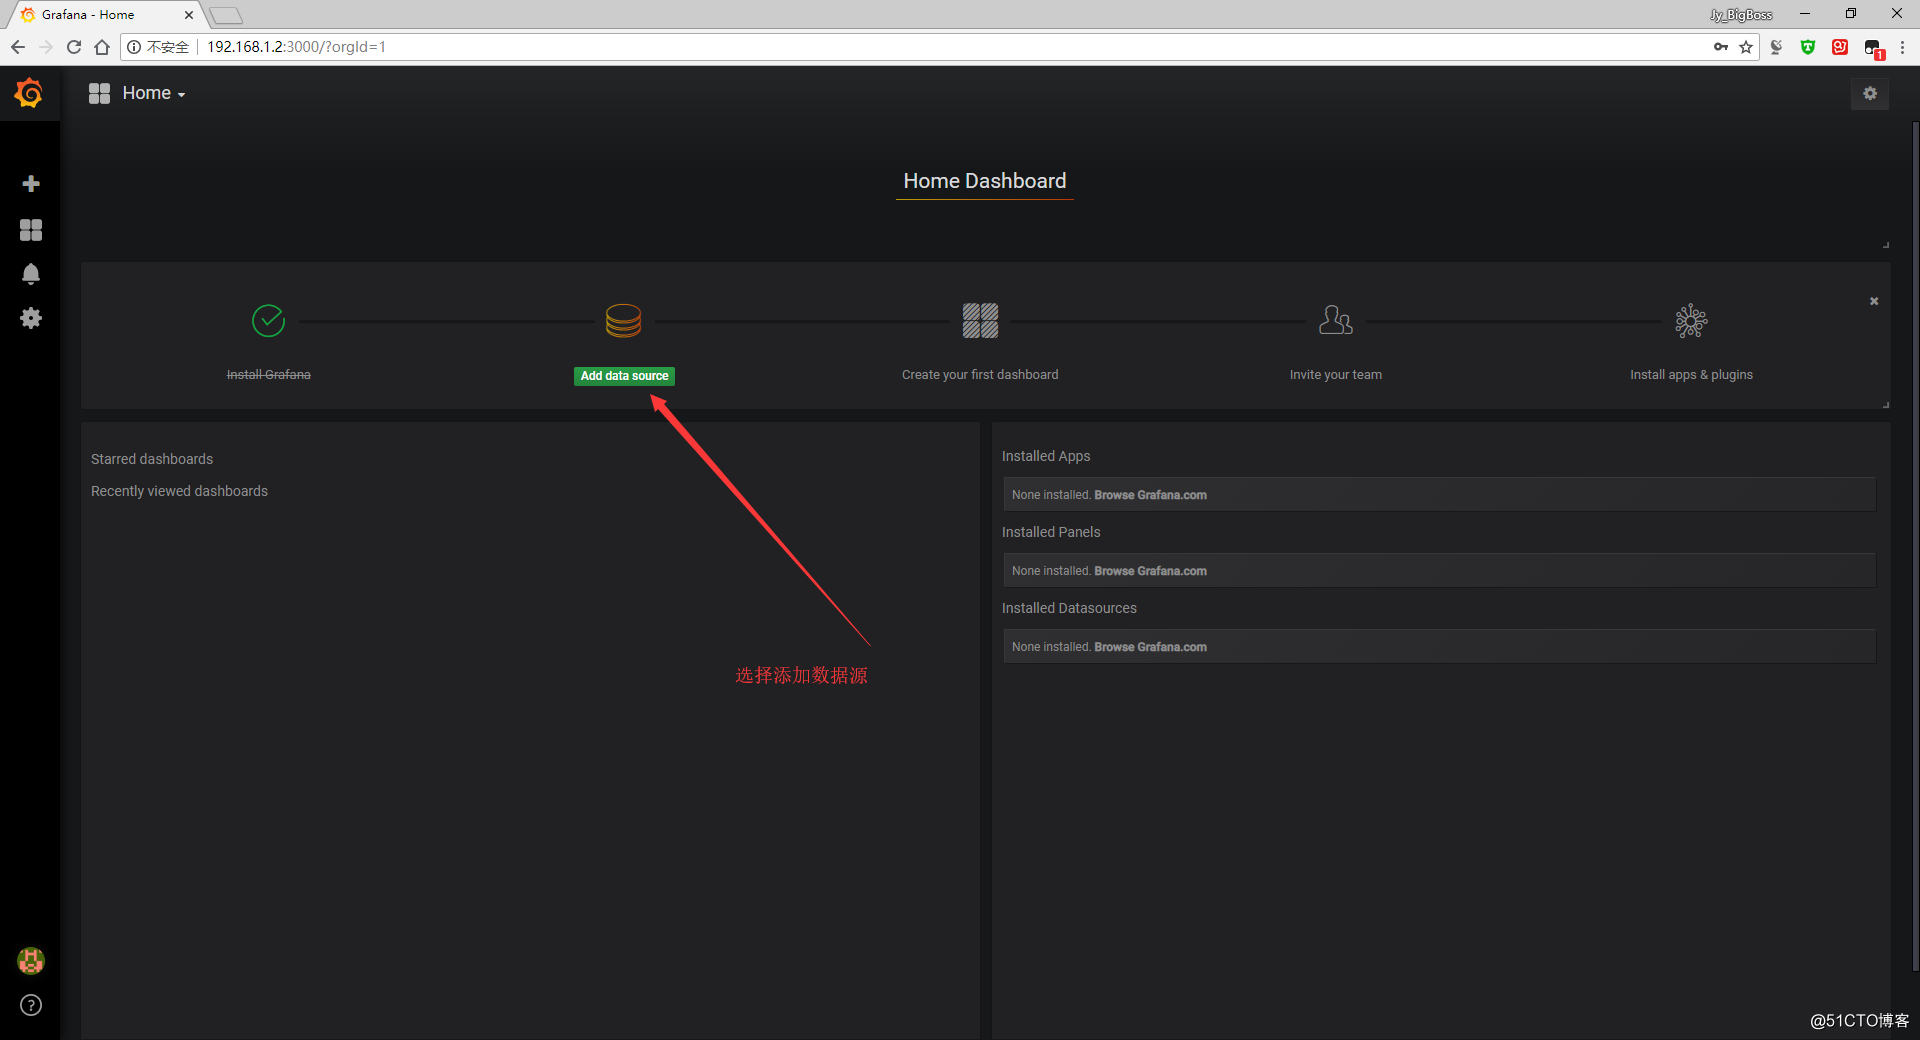Image resolution: width=1920 pixels, height=1040 pixels.
Task: Open the user avatar profile menu
Action: click(31, 961)
